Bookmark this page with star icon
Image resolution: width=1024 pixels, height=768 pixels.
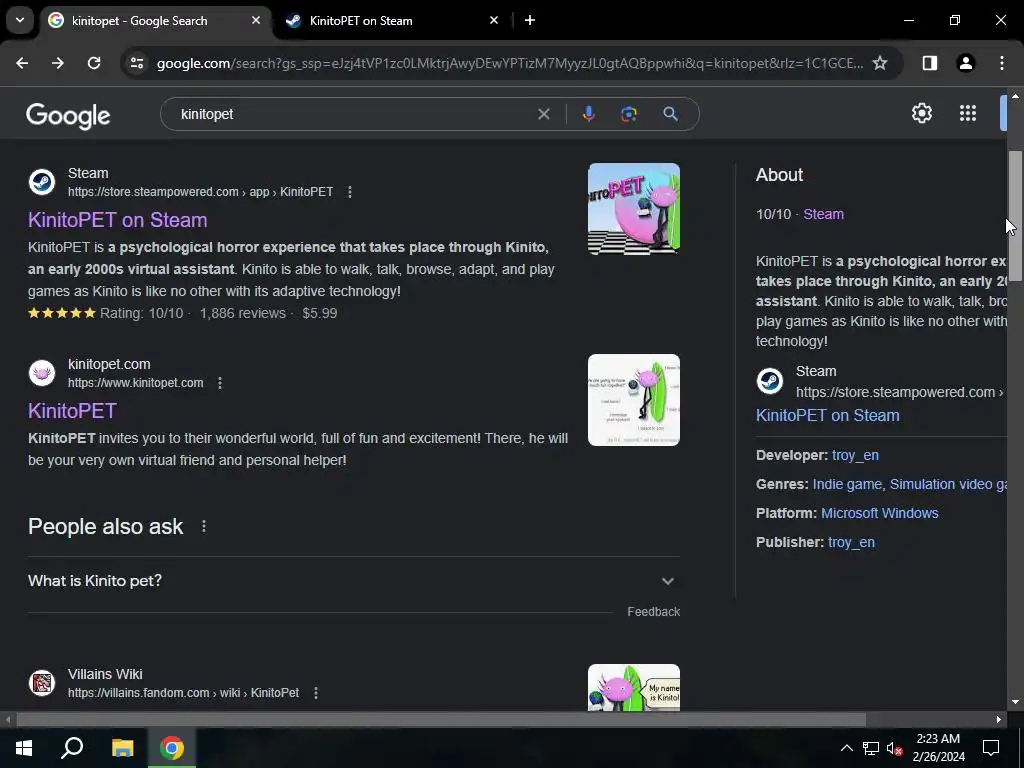pyautogui.click(x=880, y=63)
